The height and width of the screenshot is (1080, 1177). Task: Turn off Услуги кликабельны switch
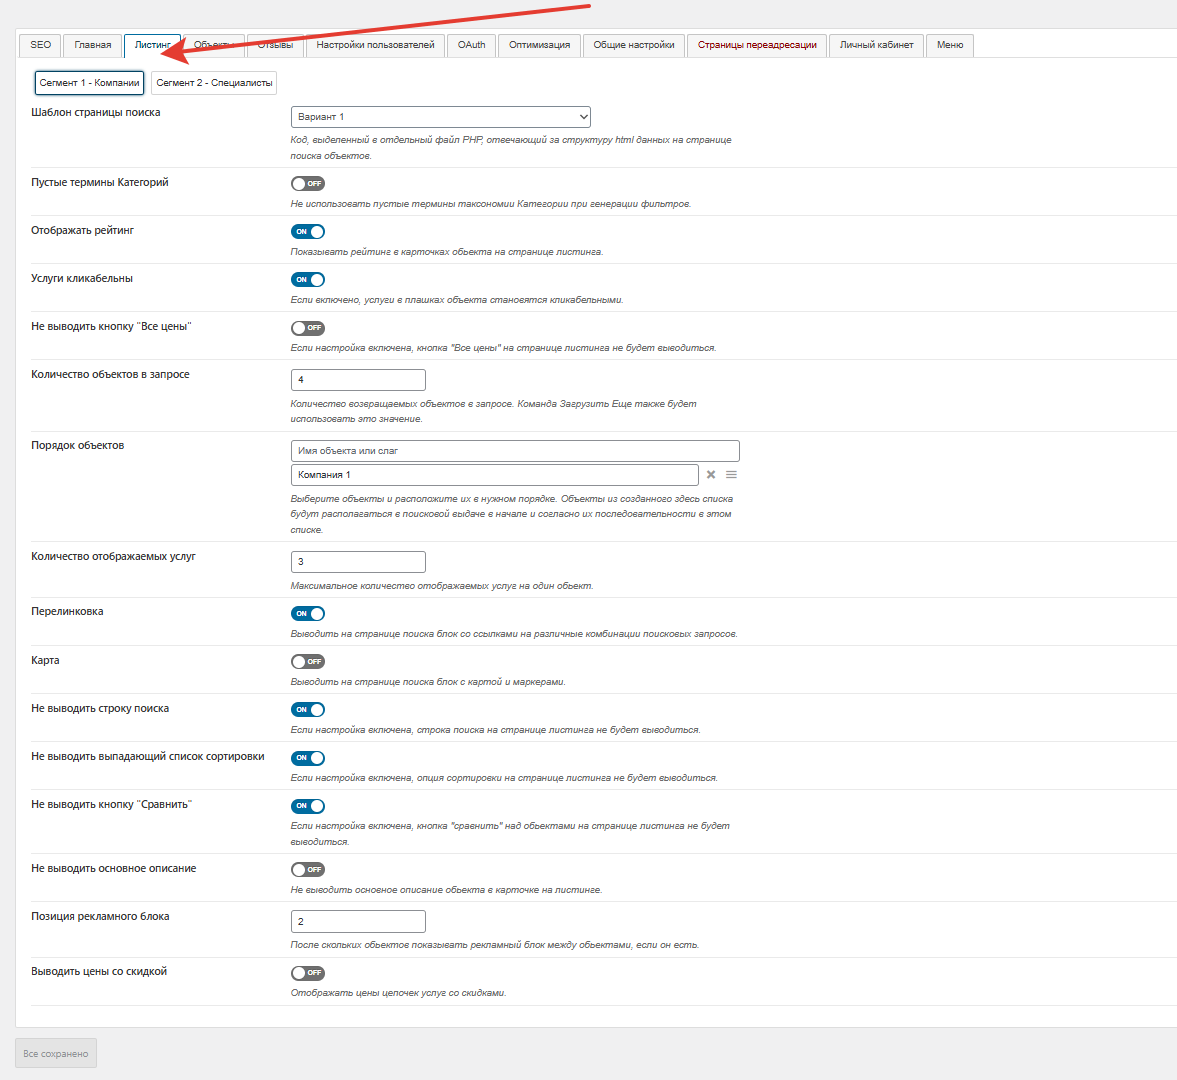tap(308, 280)
